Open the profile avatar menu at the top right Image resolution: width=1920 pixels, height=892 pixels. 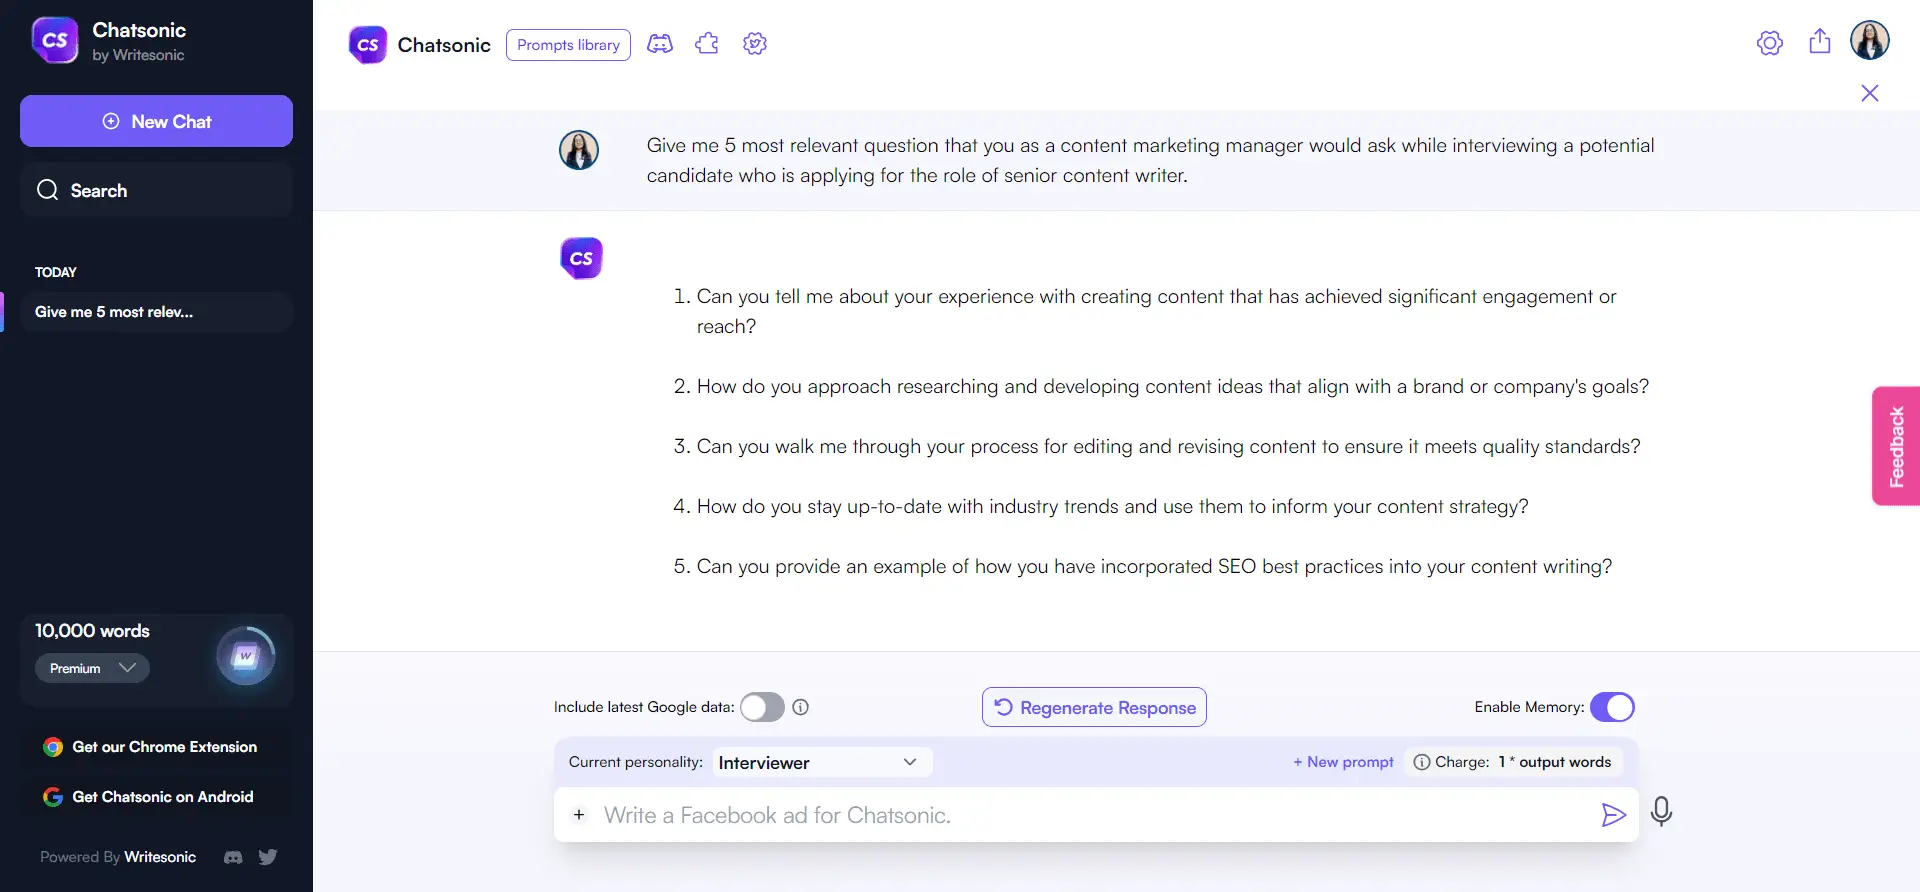pos(1870,41)
